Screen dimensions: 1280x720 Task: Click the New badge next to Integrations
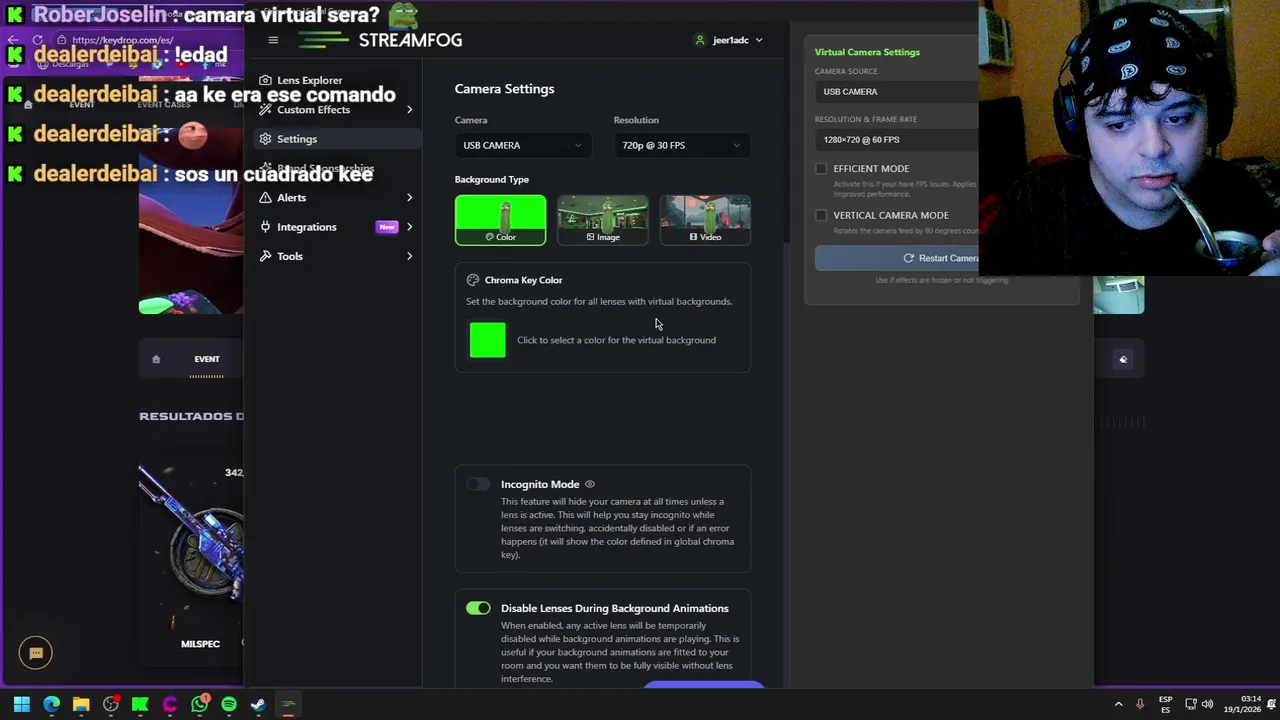387,227
